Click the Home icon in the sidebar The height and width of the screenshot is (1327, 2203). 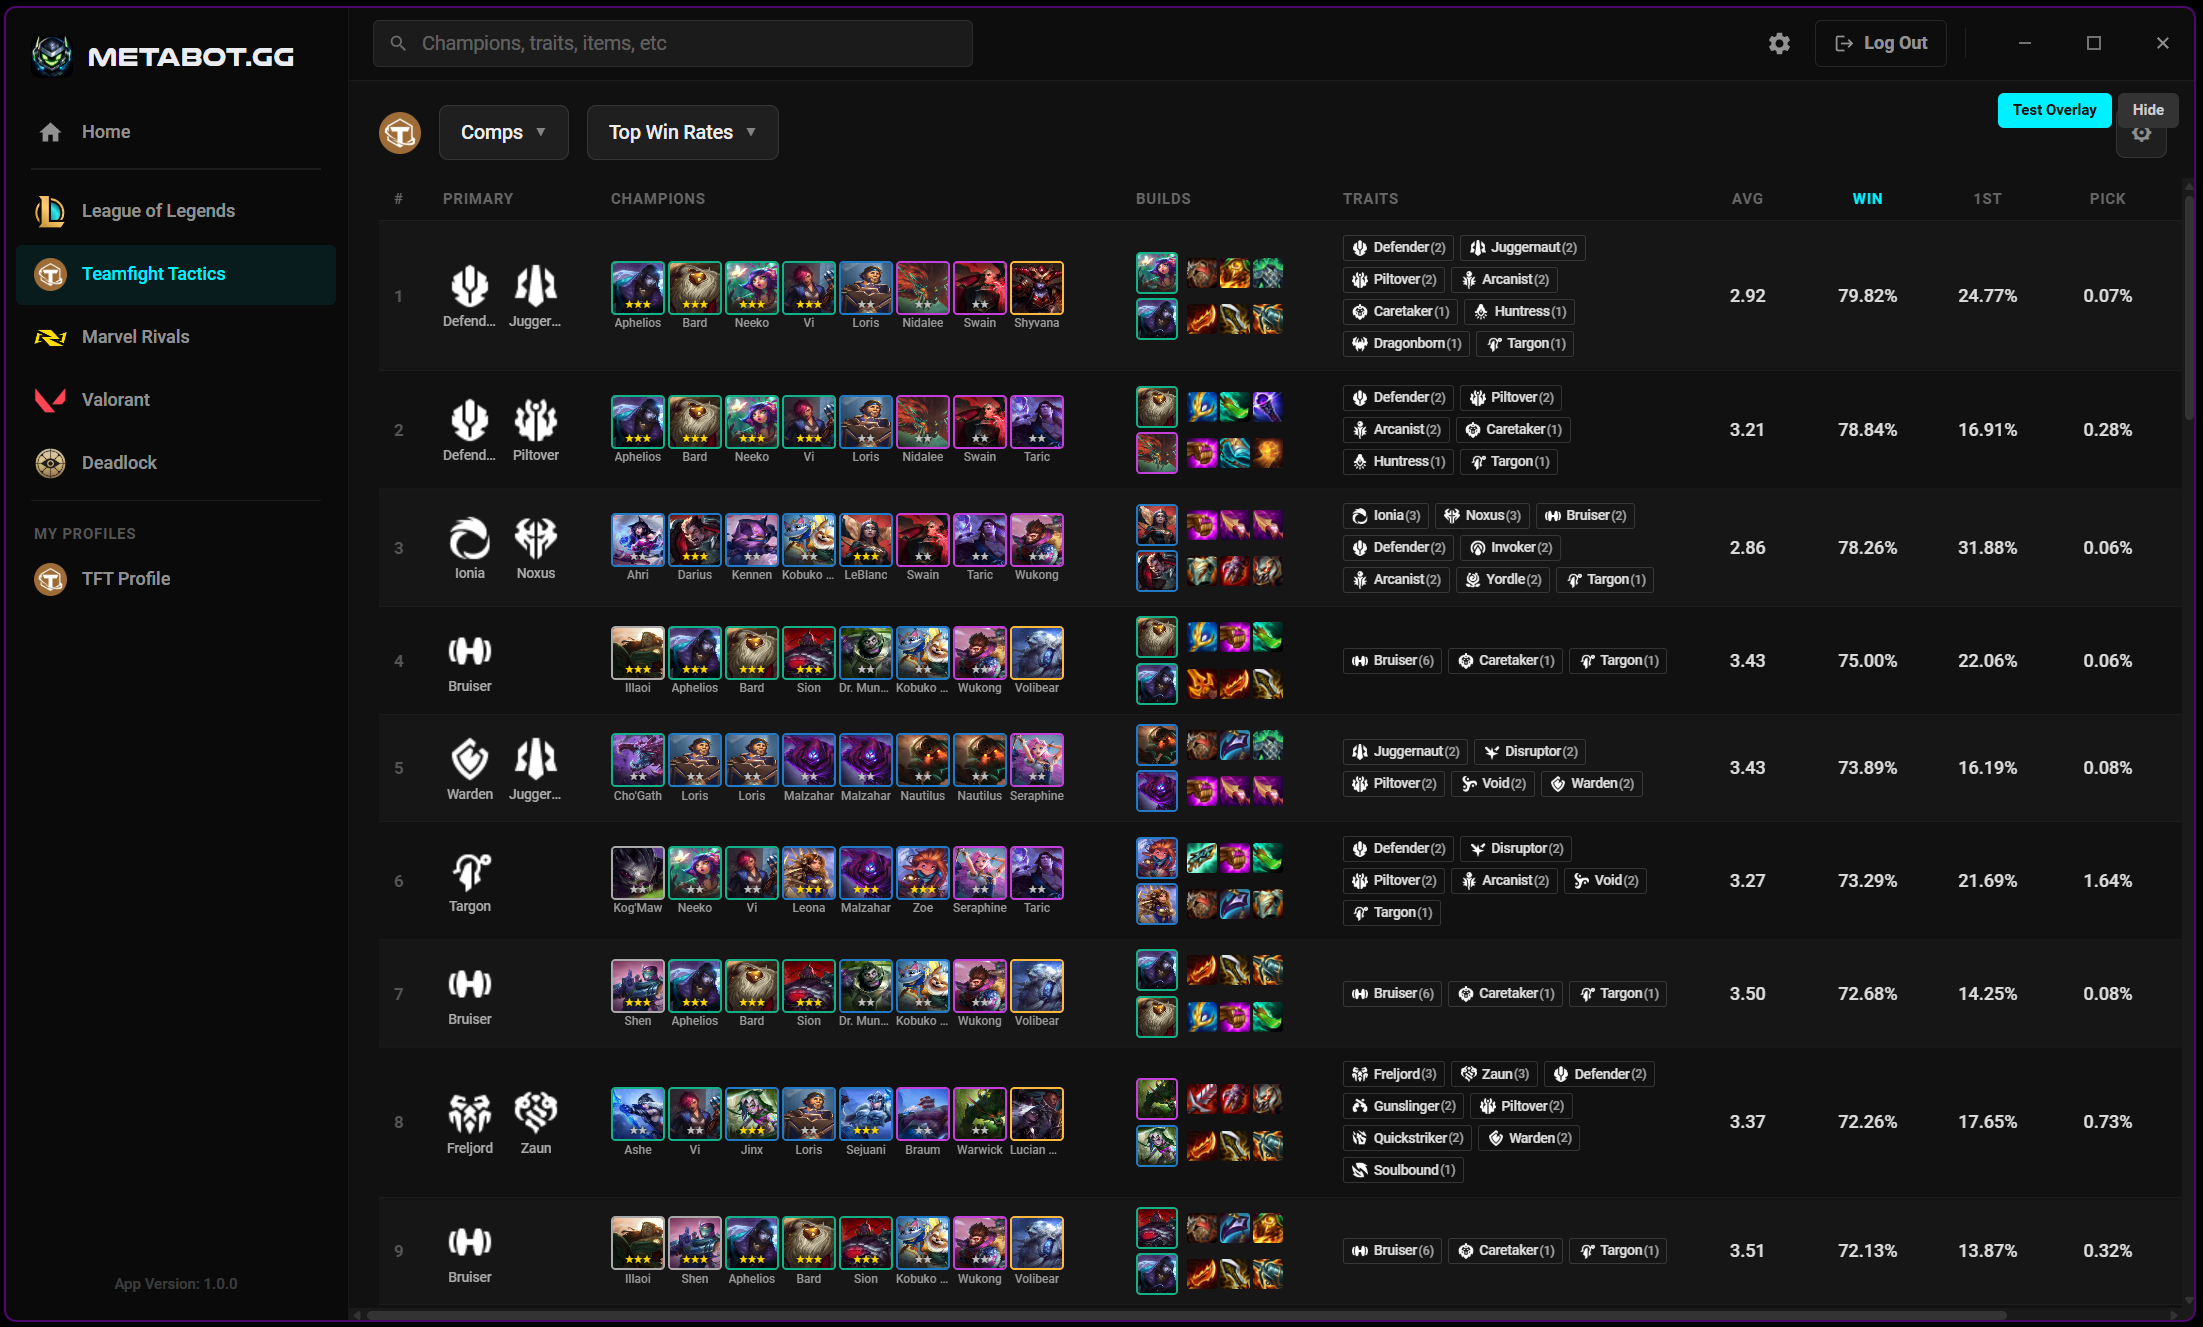(50, 131)
